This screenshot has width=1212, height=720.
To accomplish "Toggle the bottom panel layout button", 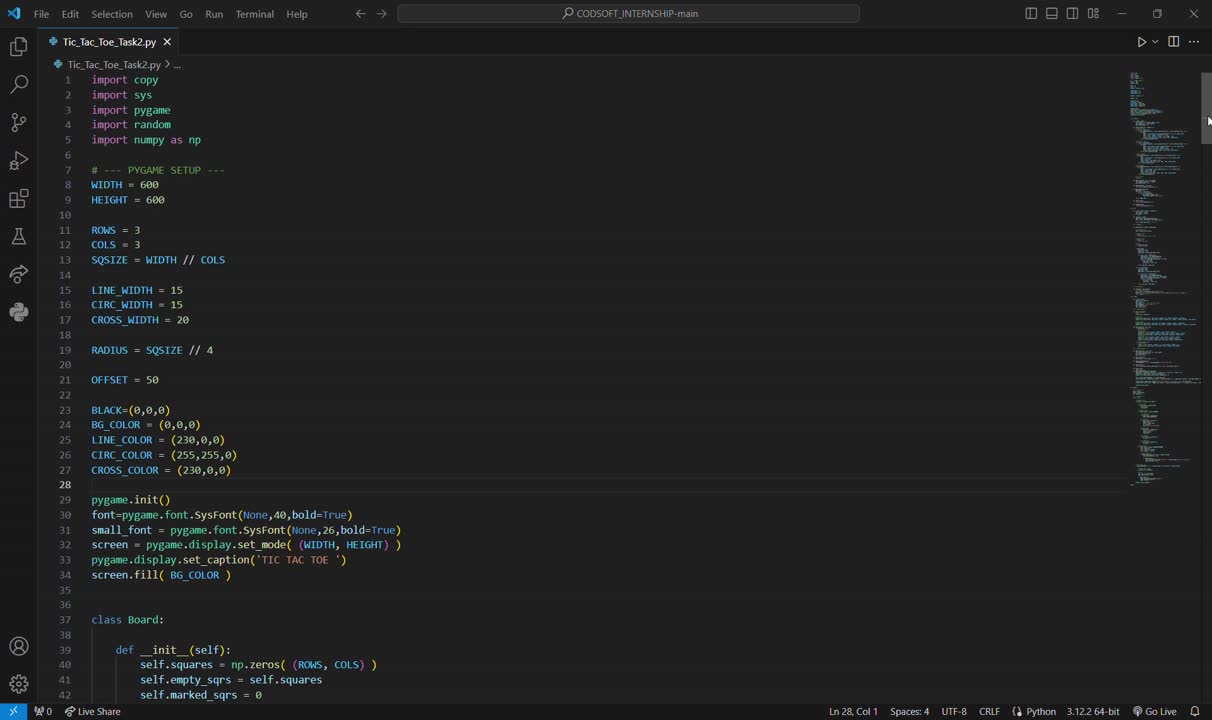I will (1052, 14).
